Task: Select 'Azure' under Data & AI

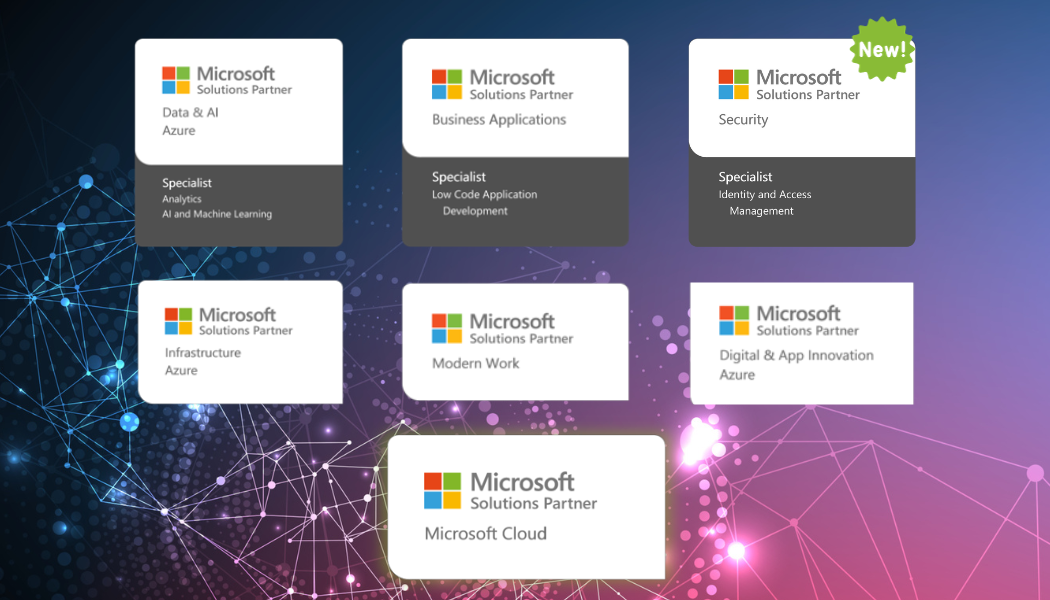Action: coord(179,131)
